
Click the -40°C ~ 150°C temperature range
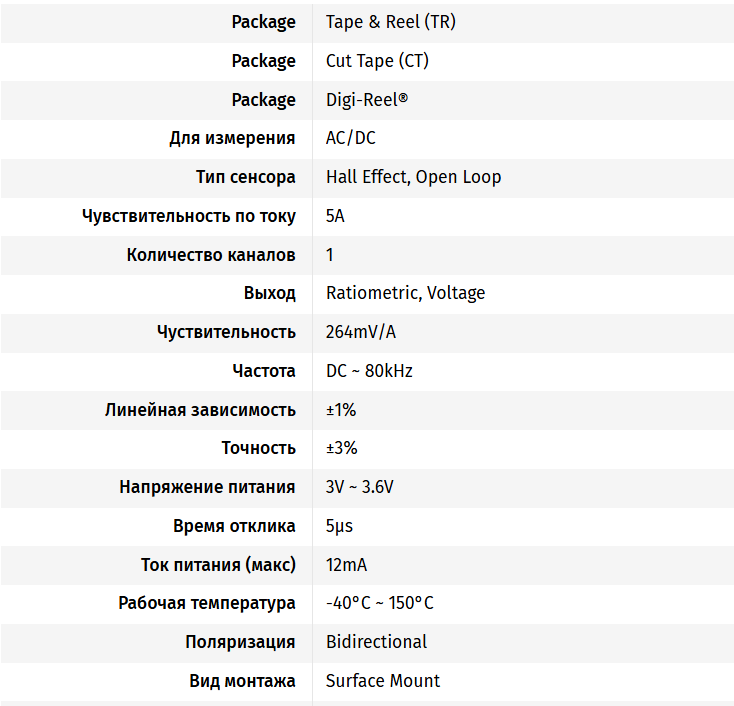(380, 603)
